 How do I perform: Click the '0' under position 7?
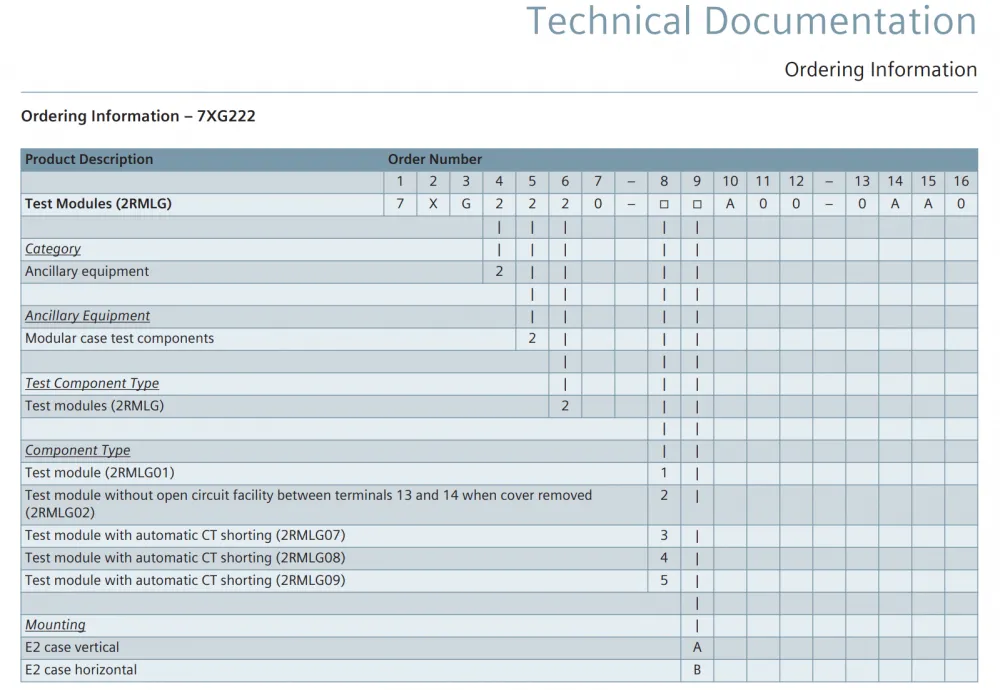[598, 204]
